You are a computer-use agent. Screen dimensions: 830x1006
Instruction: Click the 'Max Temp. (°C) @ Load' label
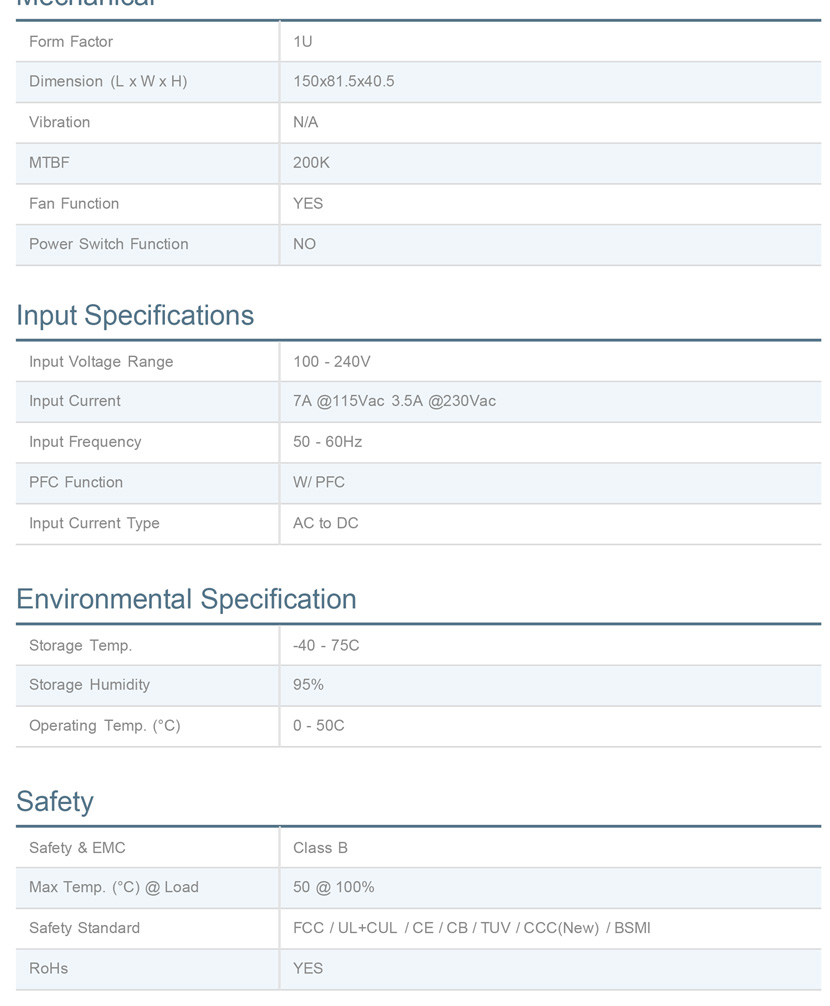click(x=114, y=887)
